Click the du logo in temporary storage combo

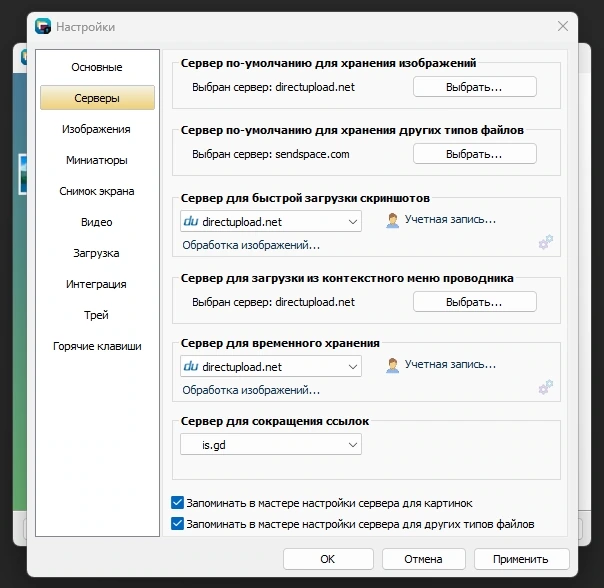tap(191, 366)
